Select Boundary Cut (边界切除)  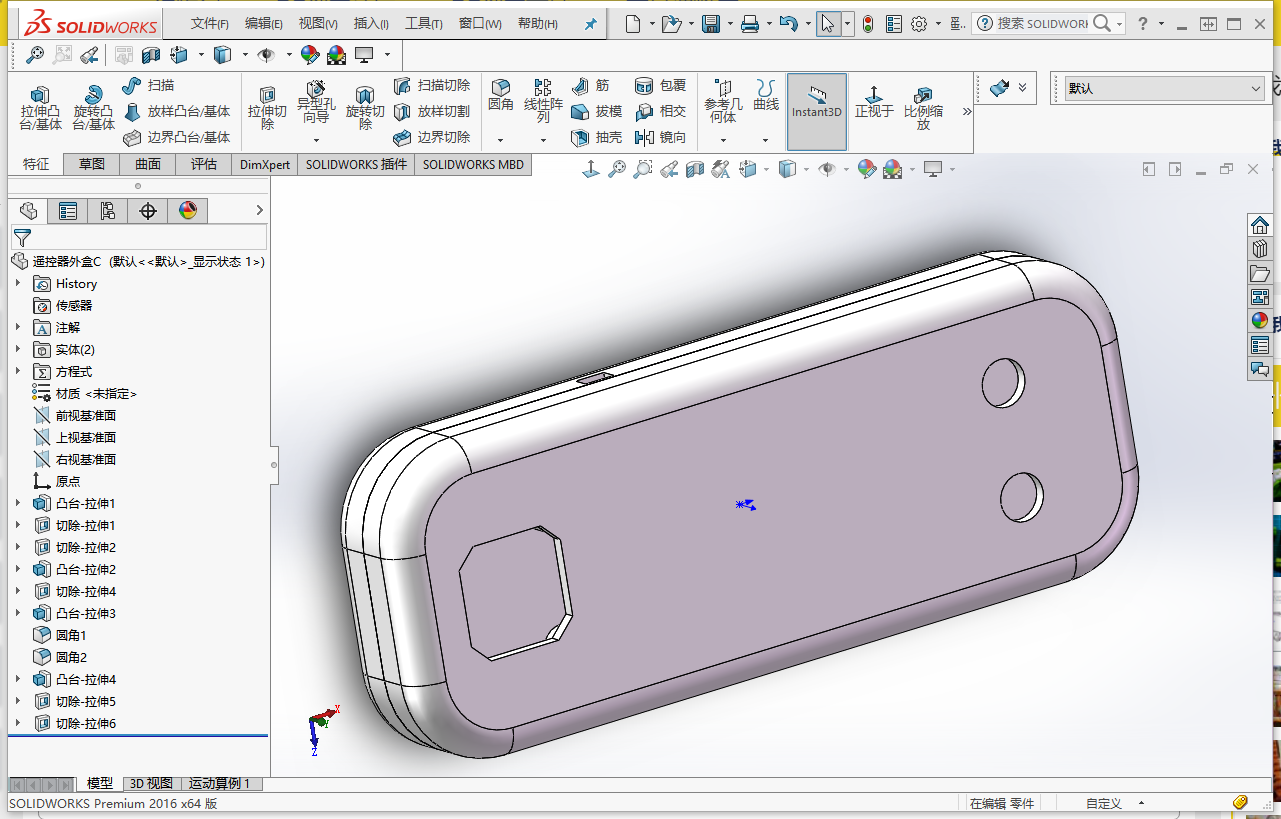431,138
